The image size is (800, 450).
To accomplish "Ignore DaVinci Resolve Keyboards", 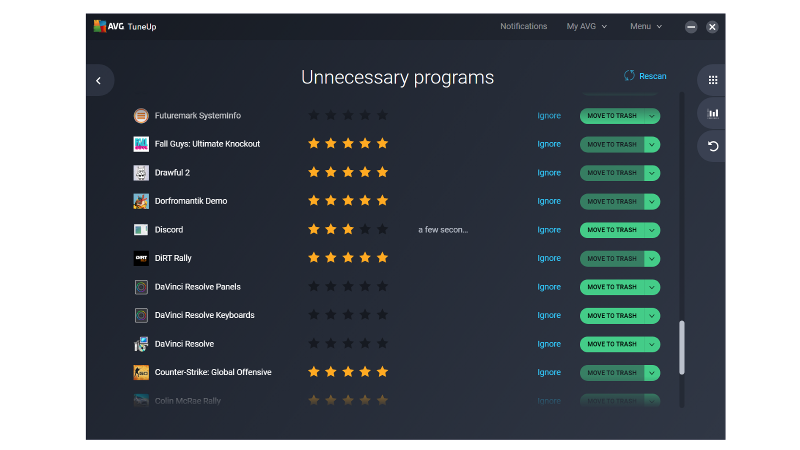I will tap(549, 315).
